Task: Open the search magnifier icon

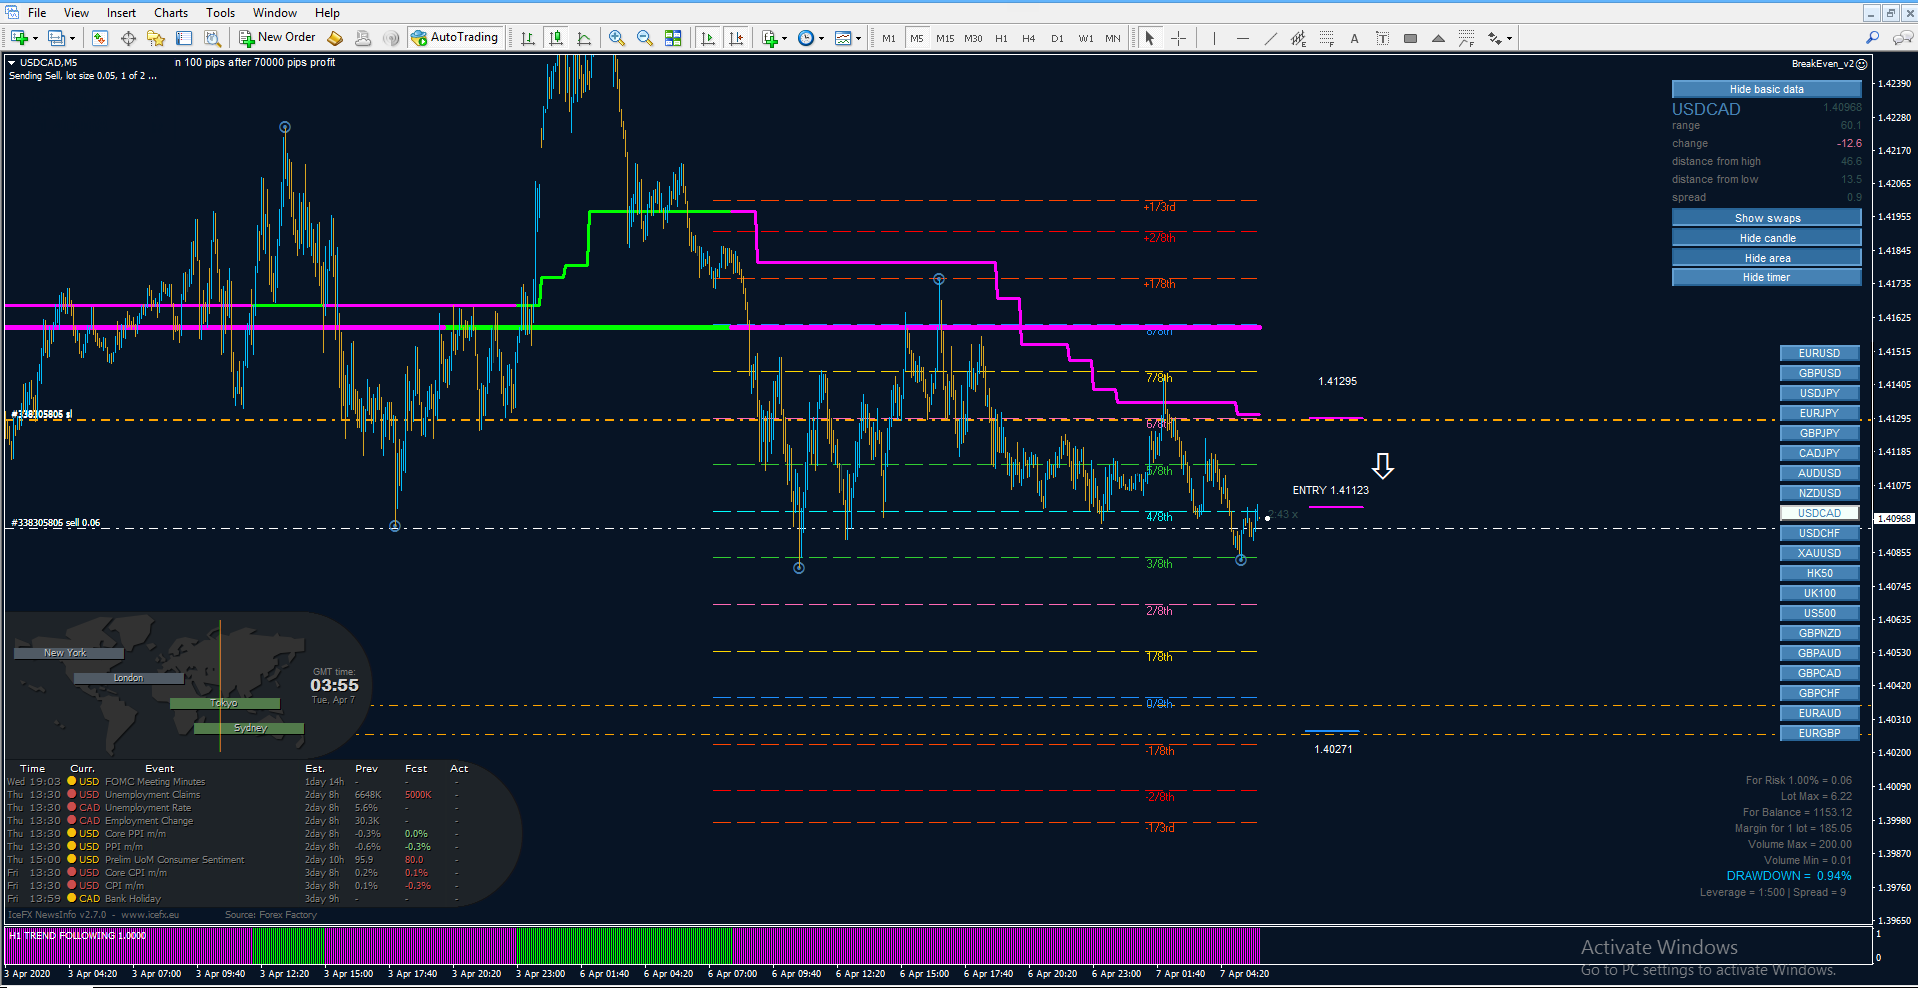Action: (x=1873, y=38)
